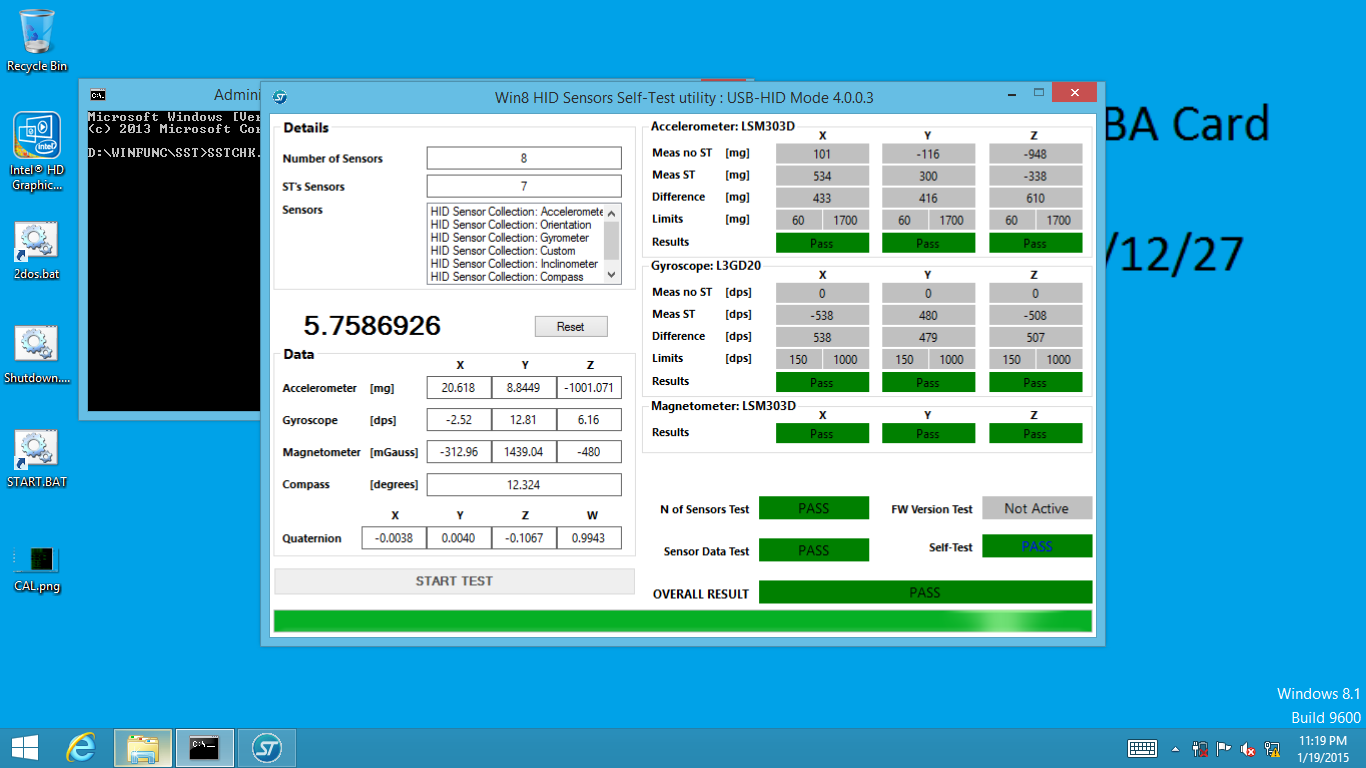Click the ST Sensors utility taskbar icon
Viewport: 1366px width, 768px height.
point(266,747)
